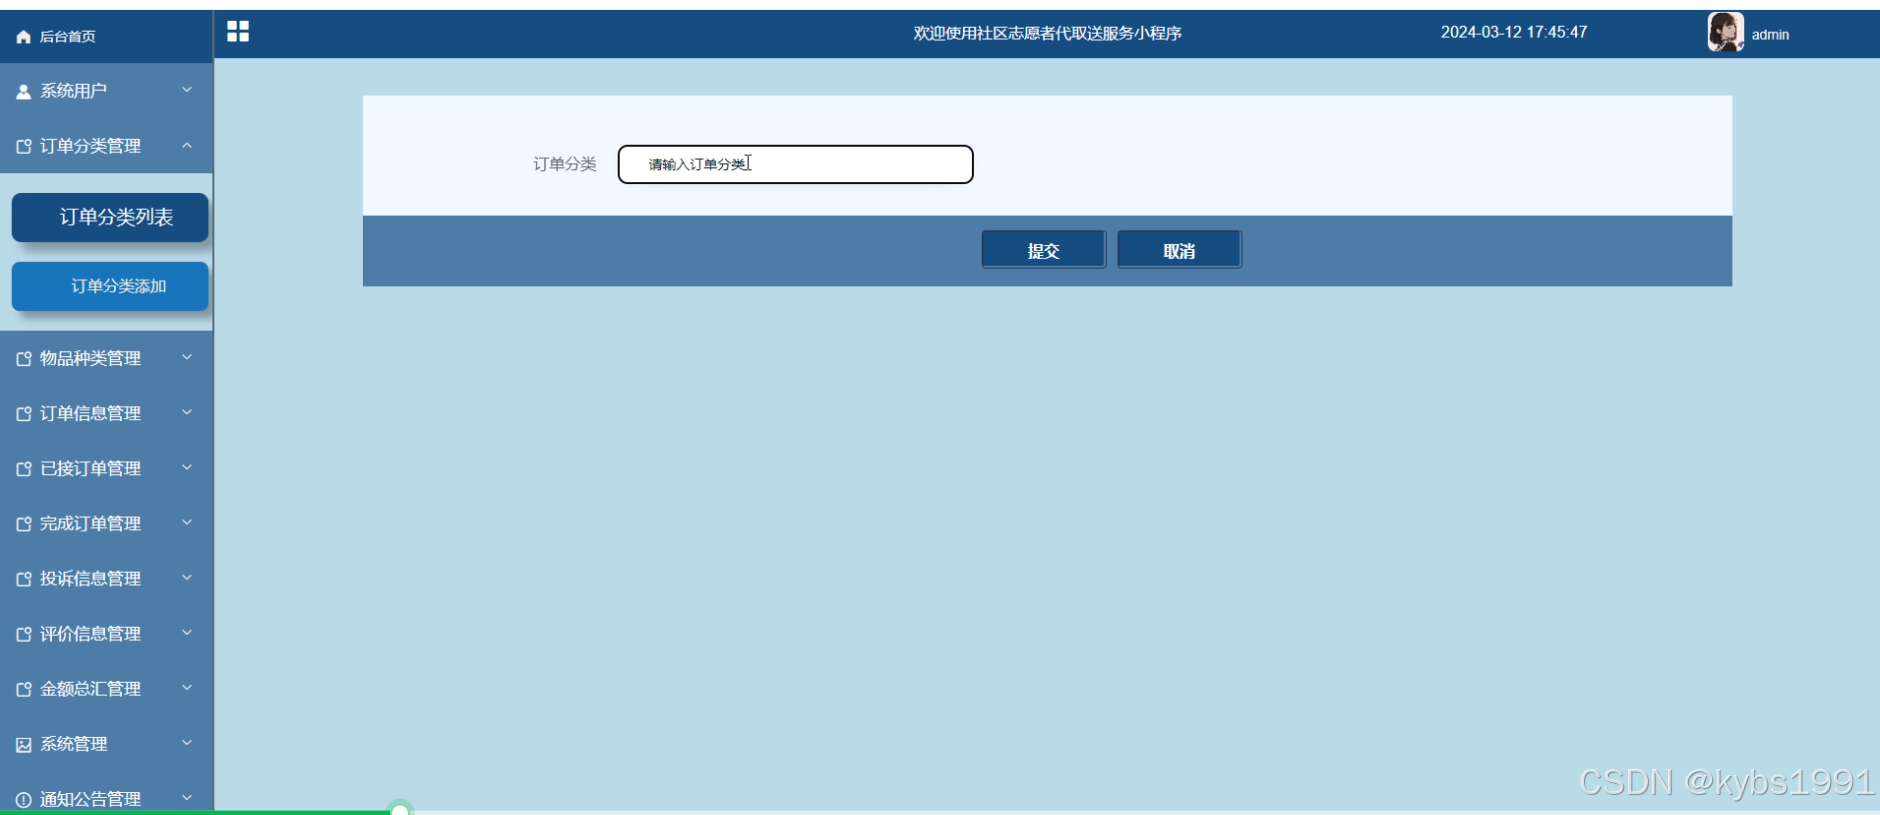This screenshot has height=815, width=1880.
Task: Click the icon beside 已接订单管理
Action: (x=24, y=468)
